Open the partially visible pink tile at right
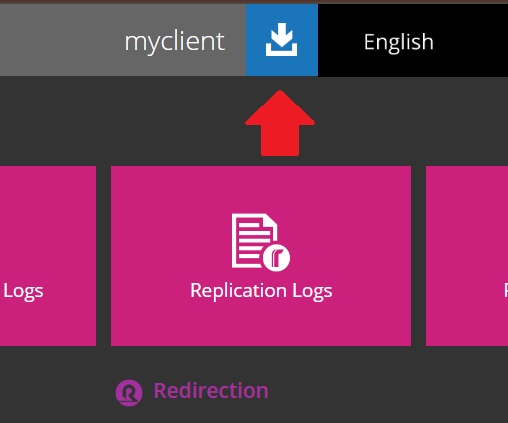The image size is (508, 423). (467, 256)
